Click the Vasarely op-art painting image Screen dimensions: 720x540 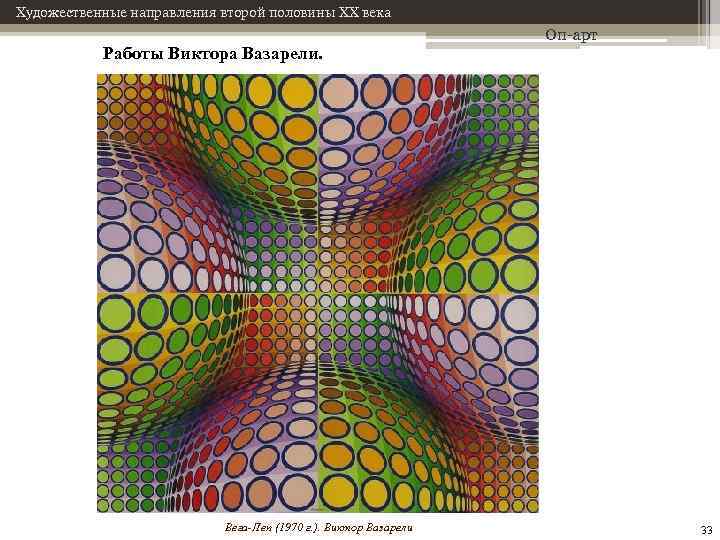[318, 293]
